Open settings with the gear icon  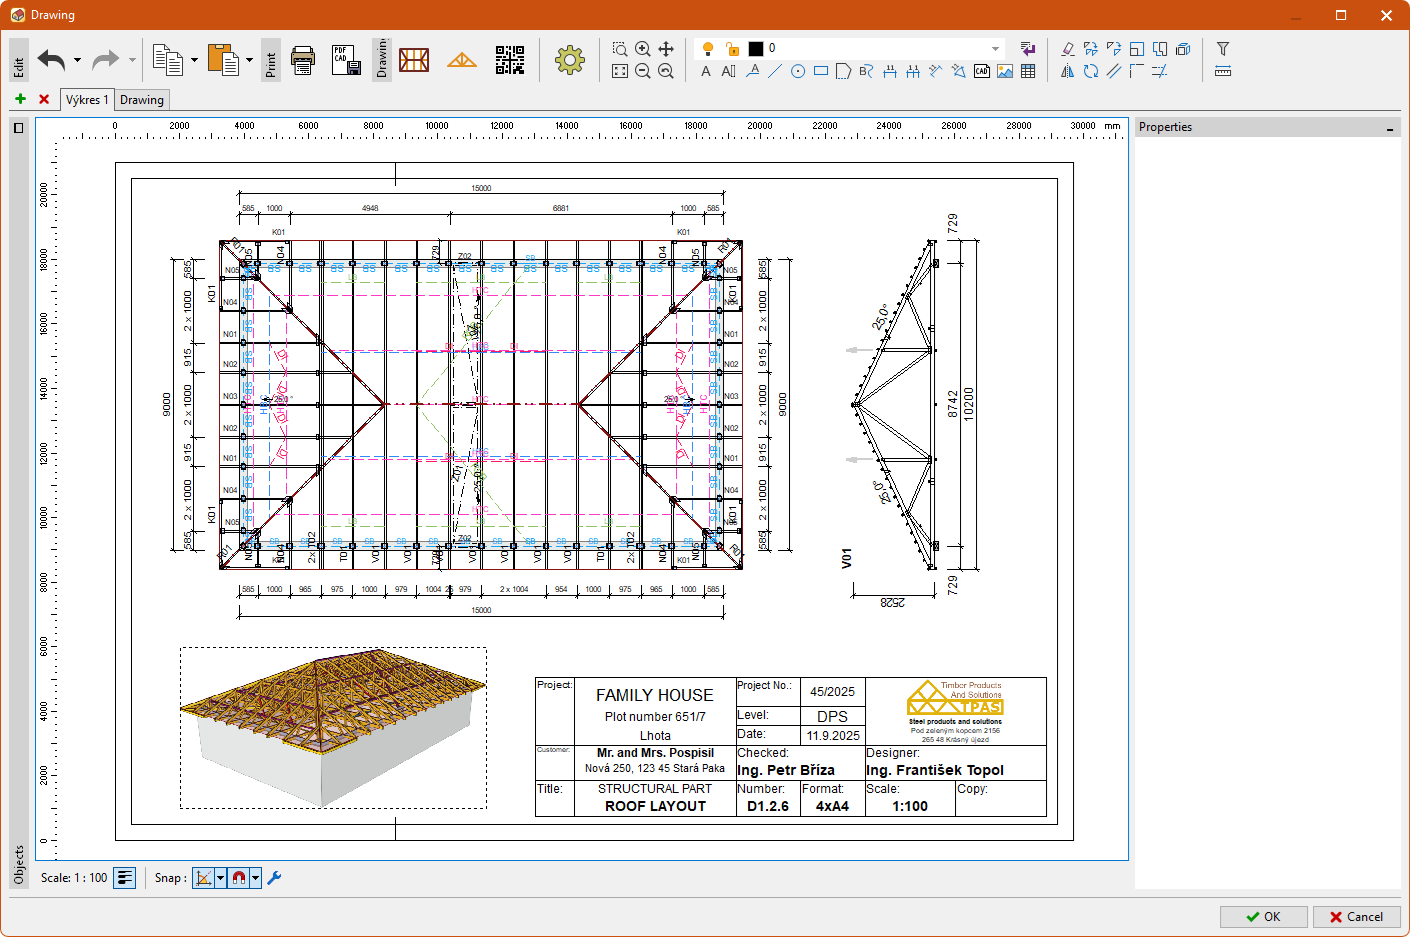click(570, 60)
